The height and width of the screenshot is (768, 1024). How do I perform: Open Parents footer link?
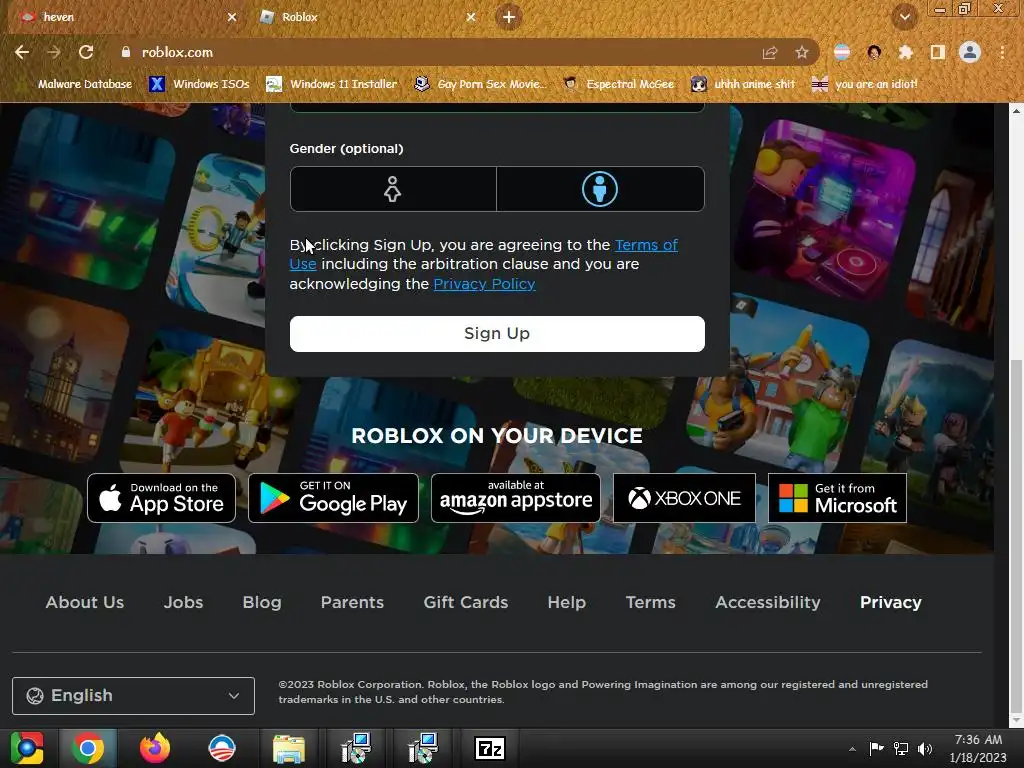(x=352, y=602)
